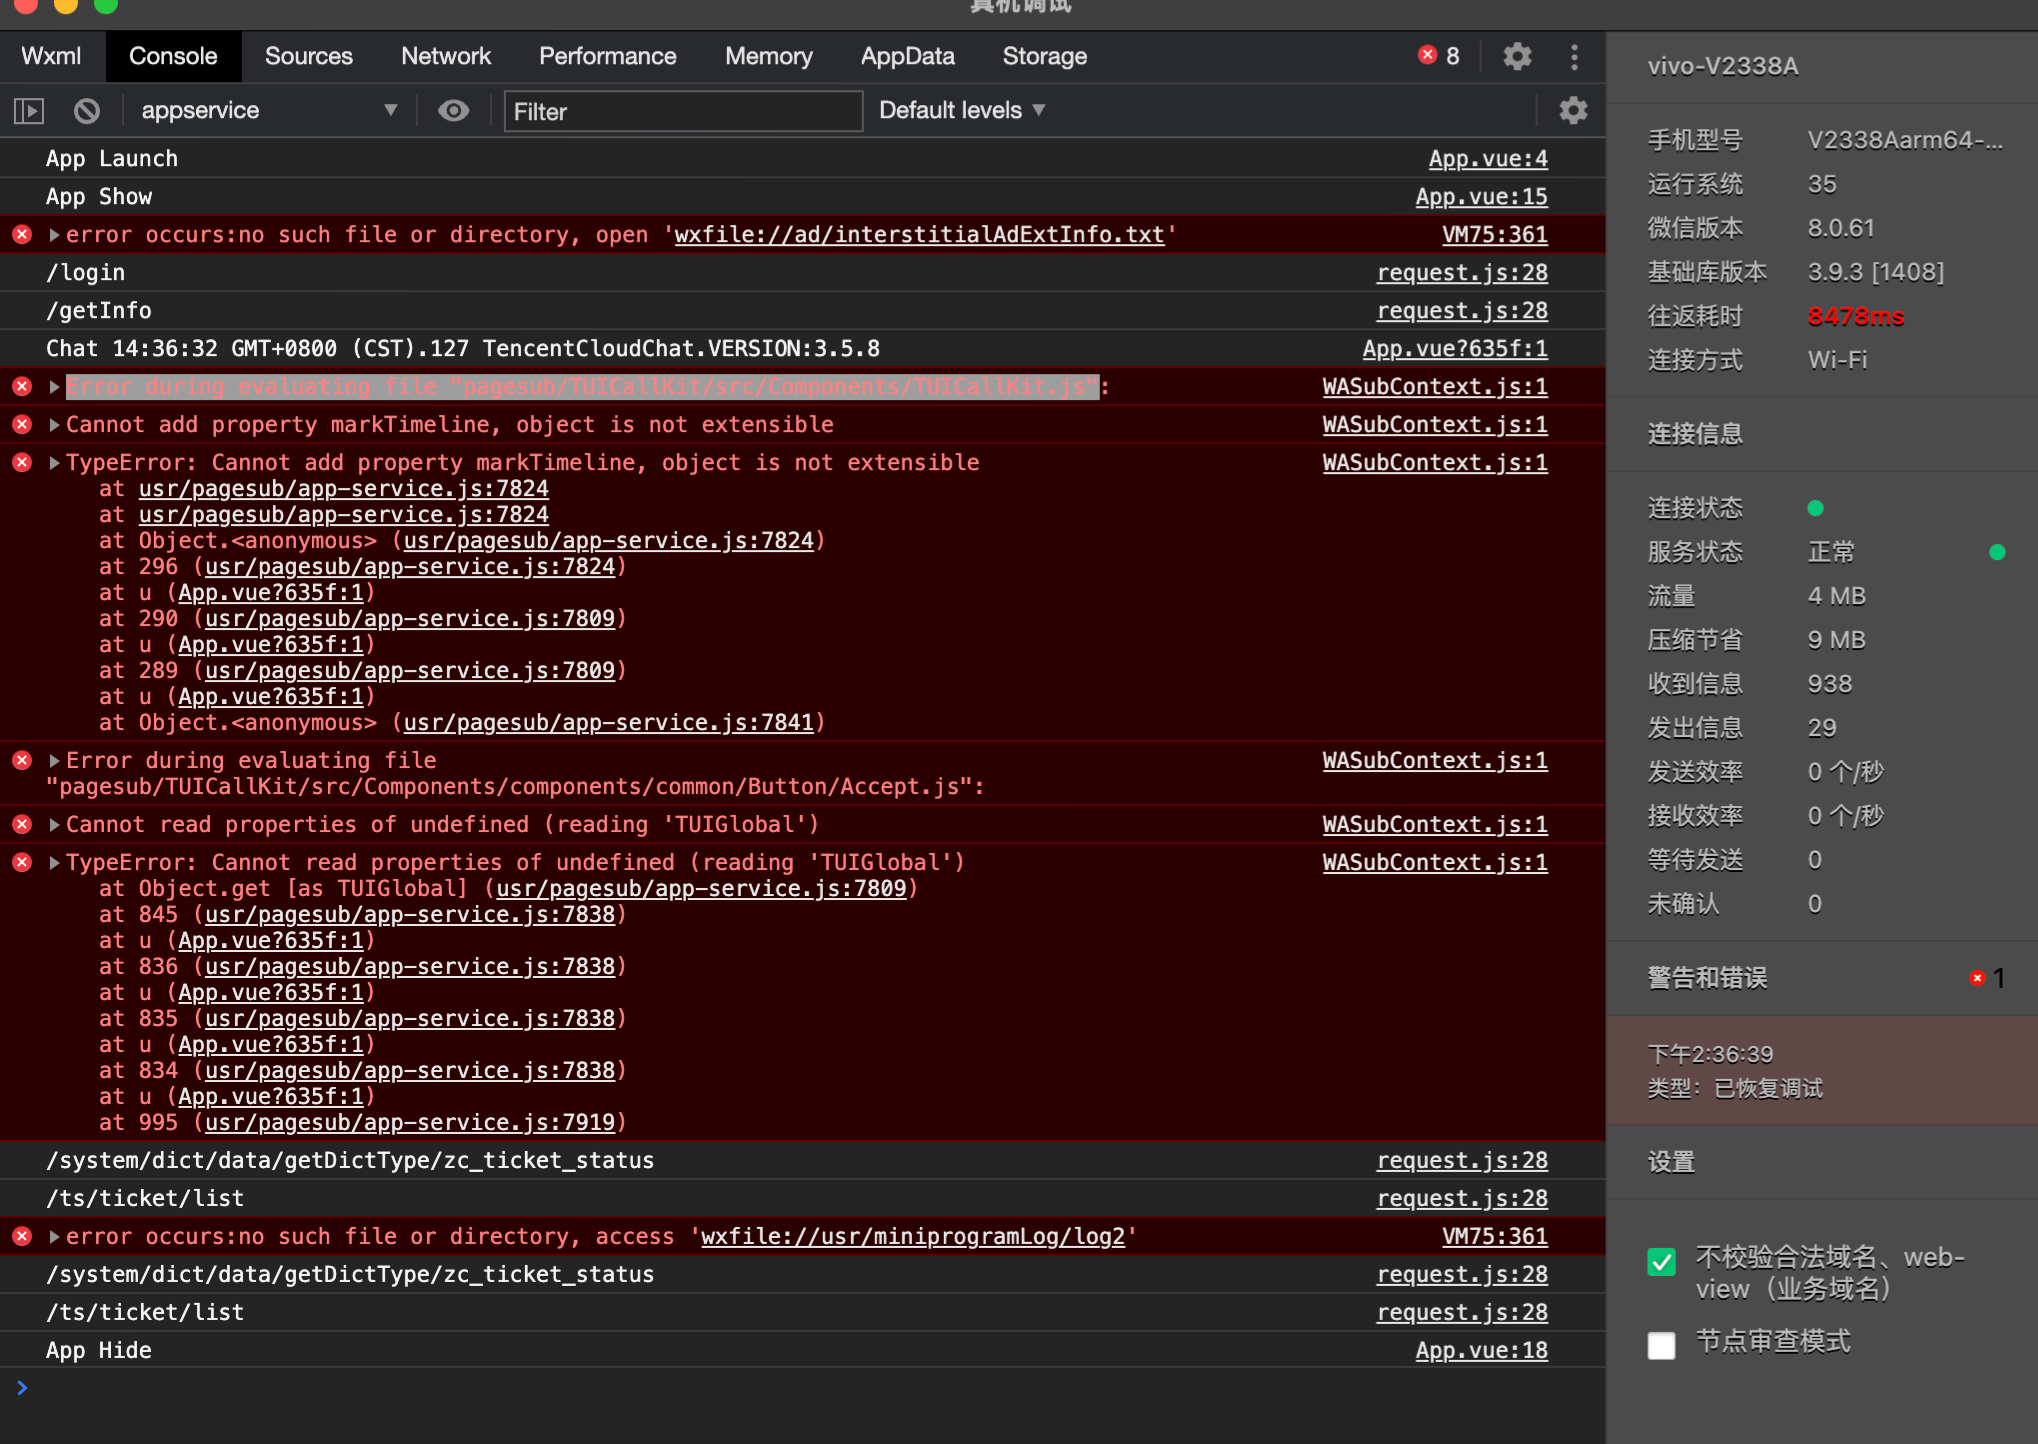Switch to the Network tab
Viewport: 2038px width, 1444px height.
[445, 56]
